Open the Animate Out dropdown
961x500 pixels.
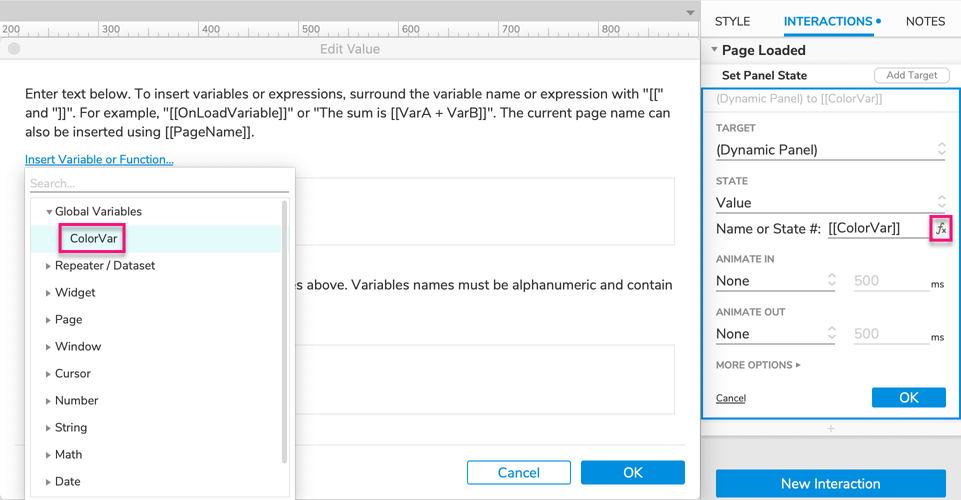pyautogui.click(x=775, y=334)
